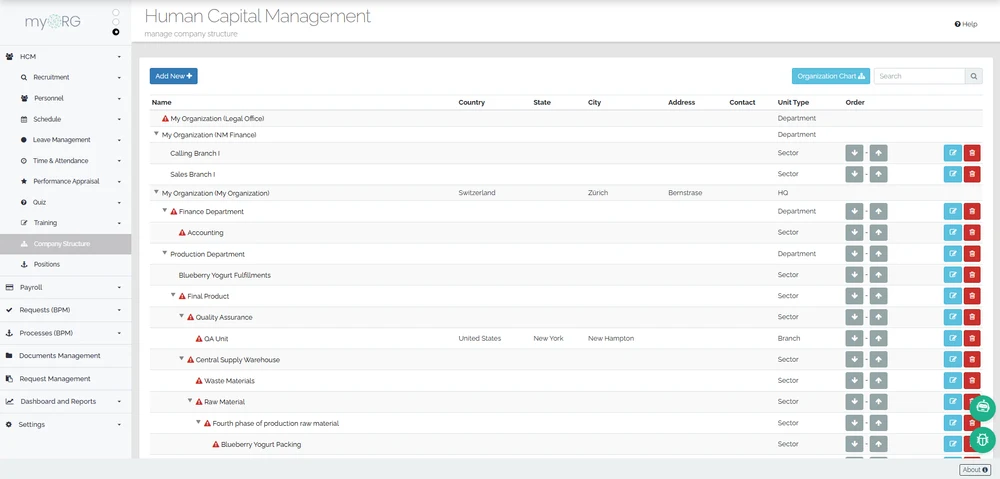Open the Training menu
Image resolution: width=1000 pixels, height=479 pixels.
click(x=66, y=223)
